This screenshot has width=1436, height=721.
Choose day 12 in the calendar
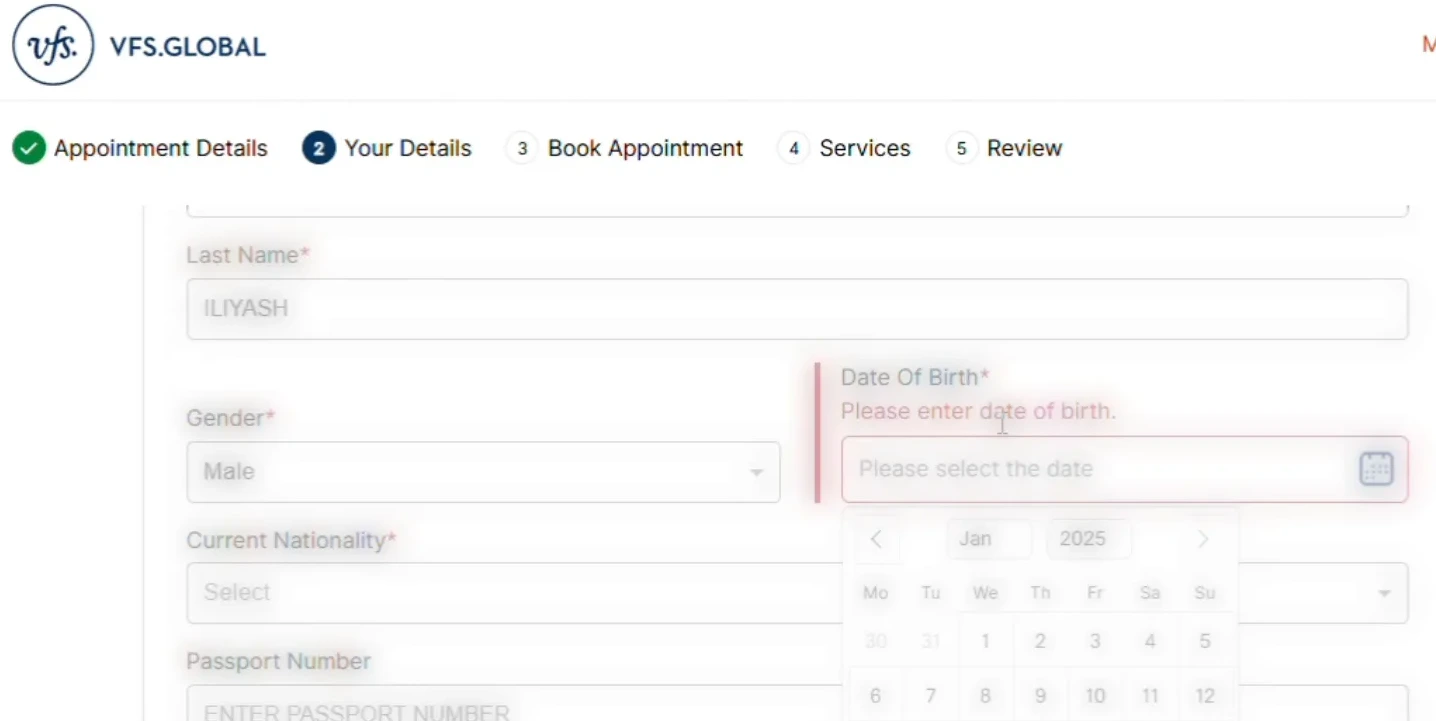point(1205,696)
